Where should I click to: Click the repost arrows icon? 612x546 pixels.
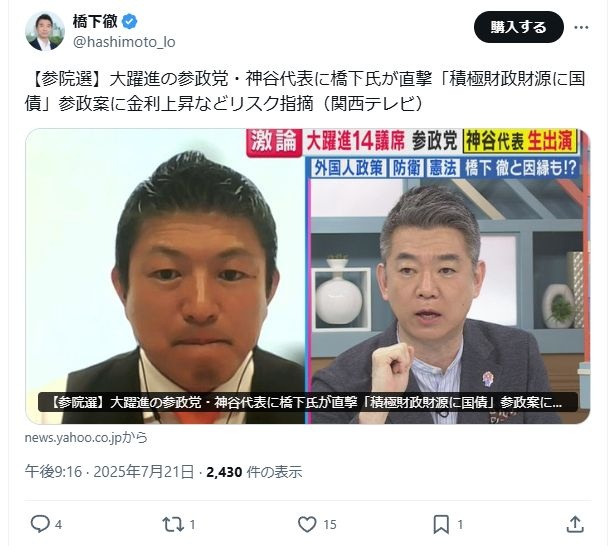tap(173, 525)
